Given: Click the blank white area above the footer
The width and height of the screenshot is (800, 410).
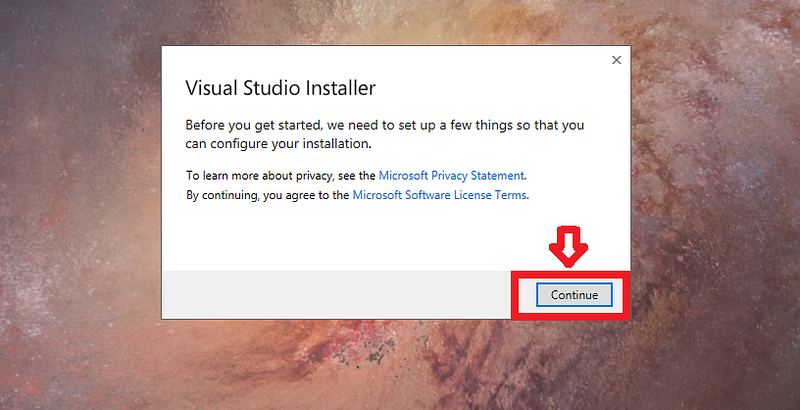Looking at the screenshot, I should click(x=337, y=237).
